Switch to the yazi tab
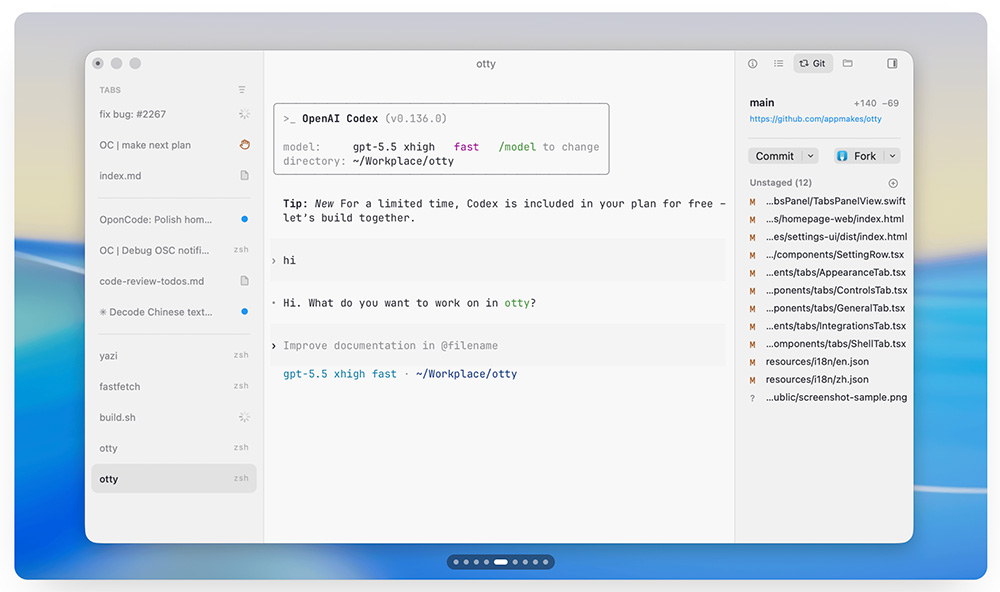 (x=173, y=355)
